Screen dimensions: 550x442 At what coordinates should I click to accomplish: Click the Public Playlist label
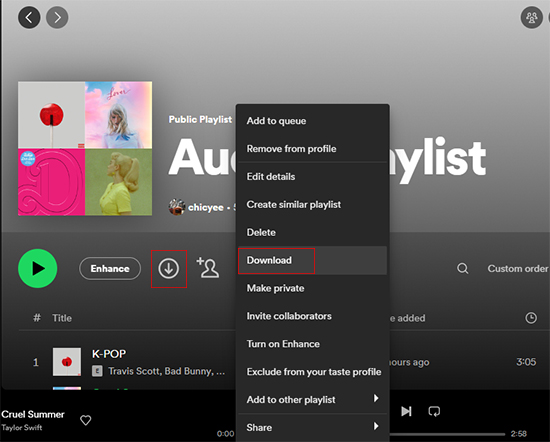pyautogui.click(x=200, y=120)
